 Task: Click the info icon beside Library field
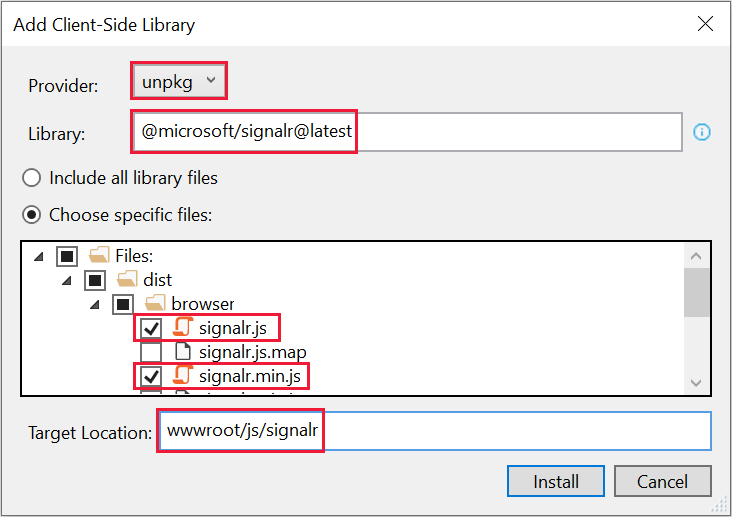[x=702, y=132]
